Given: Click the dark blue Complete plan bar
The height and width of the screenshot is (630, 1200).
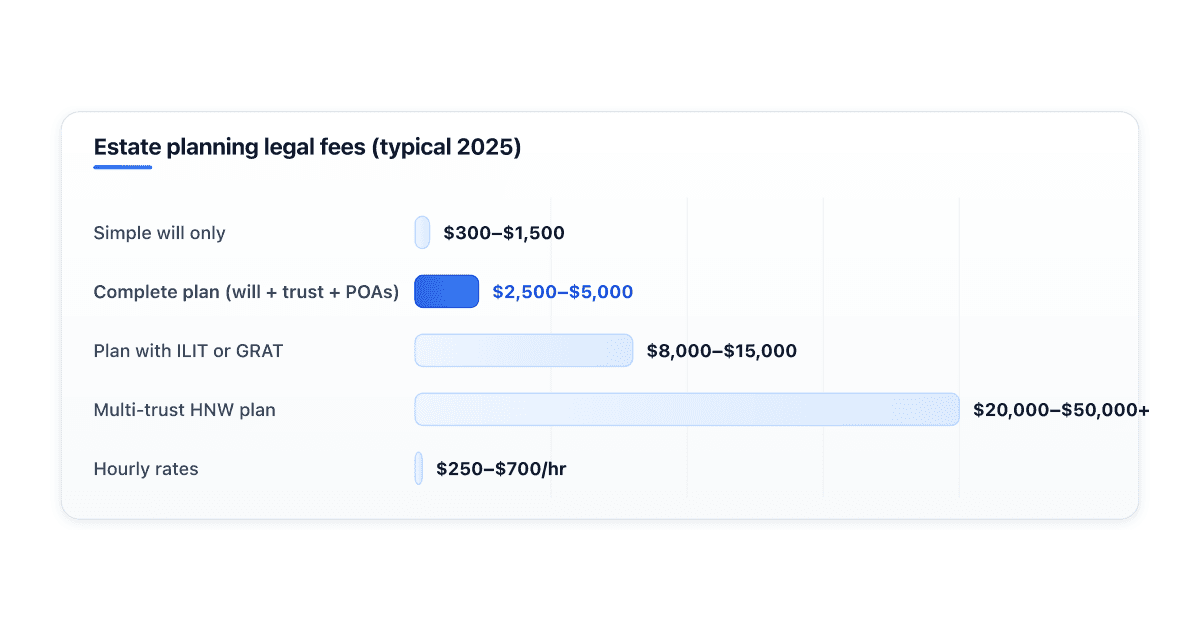Looking at the screenshot, I should coord(447,291).
